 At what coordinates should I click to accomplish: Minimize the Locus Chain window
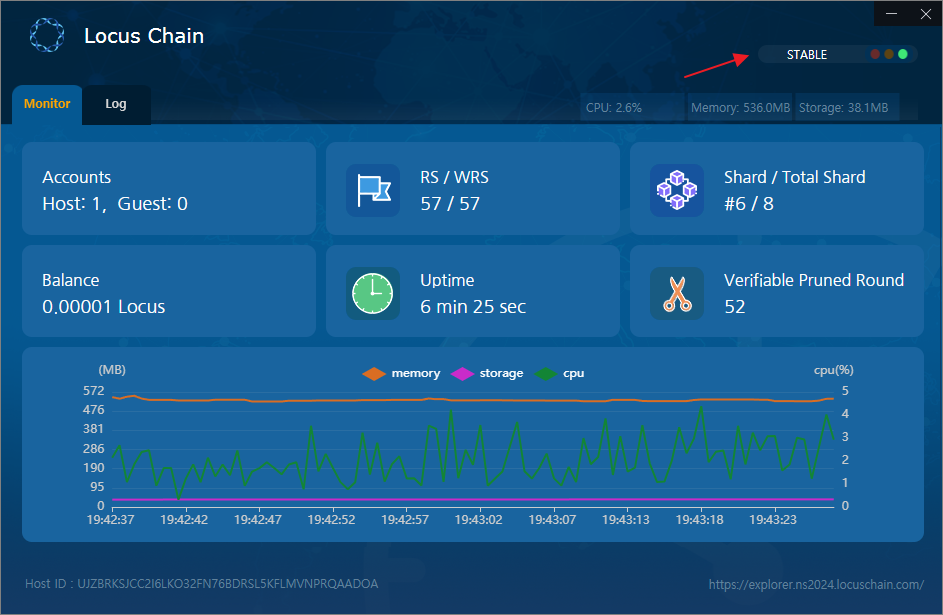click(x=892, y=13)
